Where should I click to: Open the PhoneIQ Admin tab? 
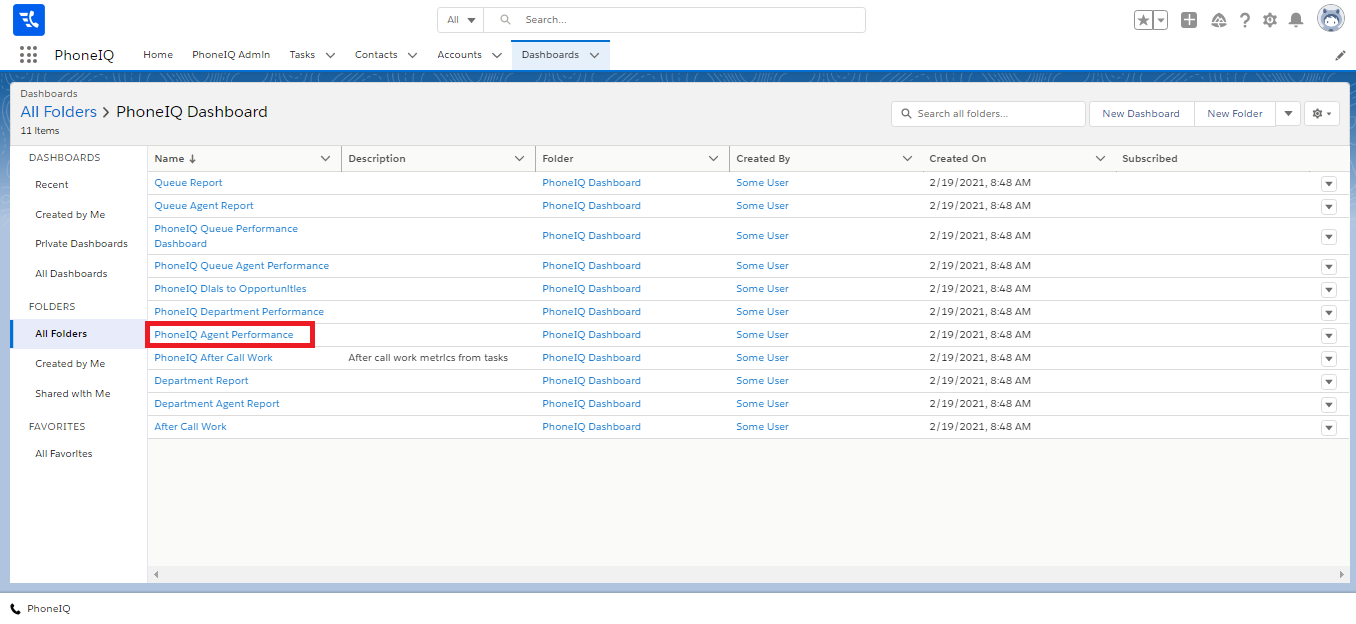coord(231,55)
